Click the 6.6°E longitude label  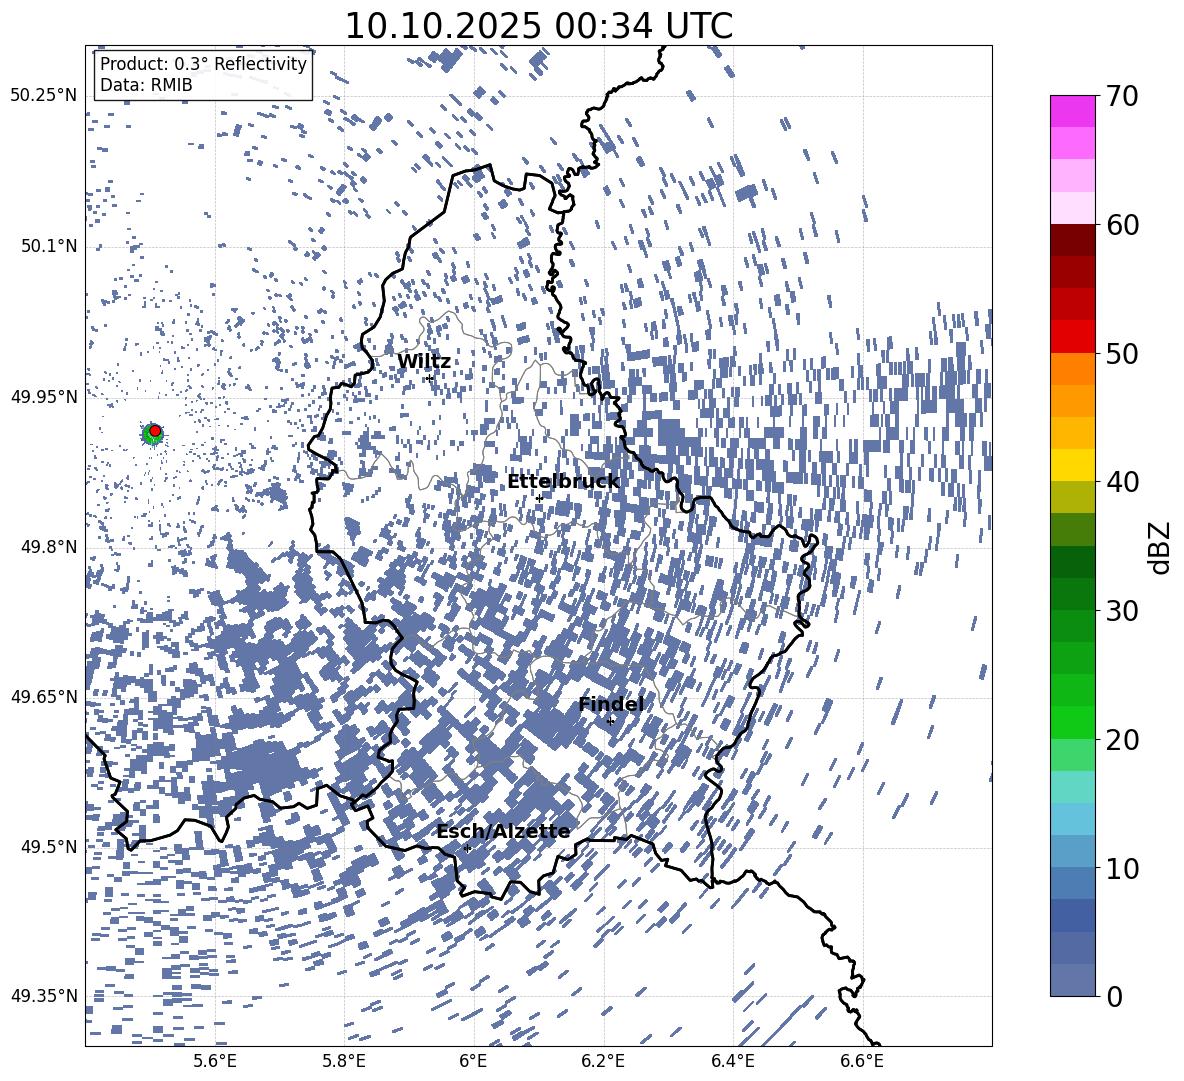click(x=862, y=1061)
